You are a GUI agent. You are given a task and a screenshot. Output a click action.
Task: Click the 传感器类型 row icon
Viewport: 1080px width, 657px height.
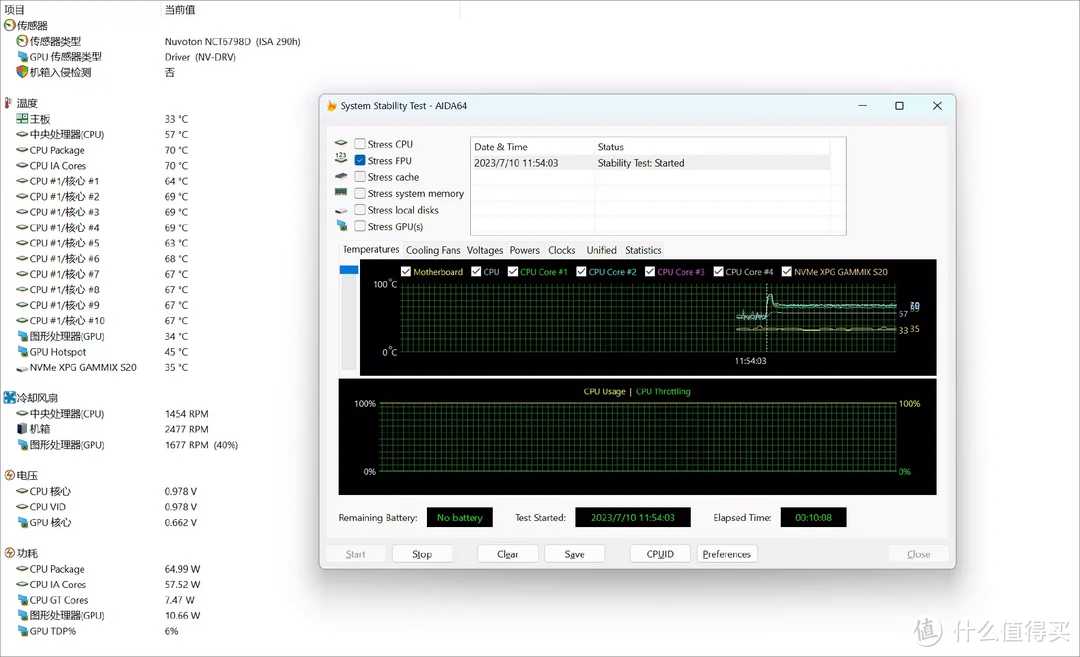click(22, 41)
